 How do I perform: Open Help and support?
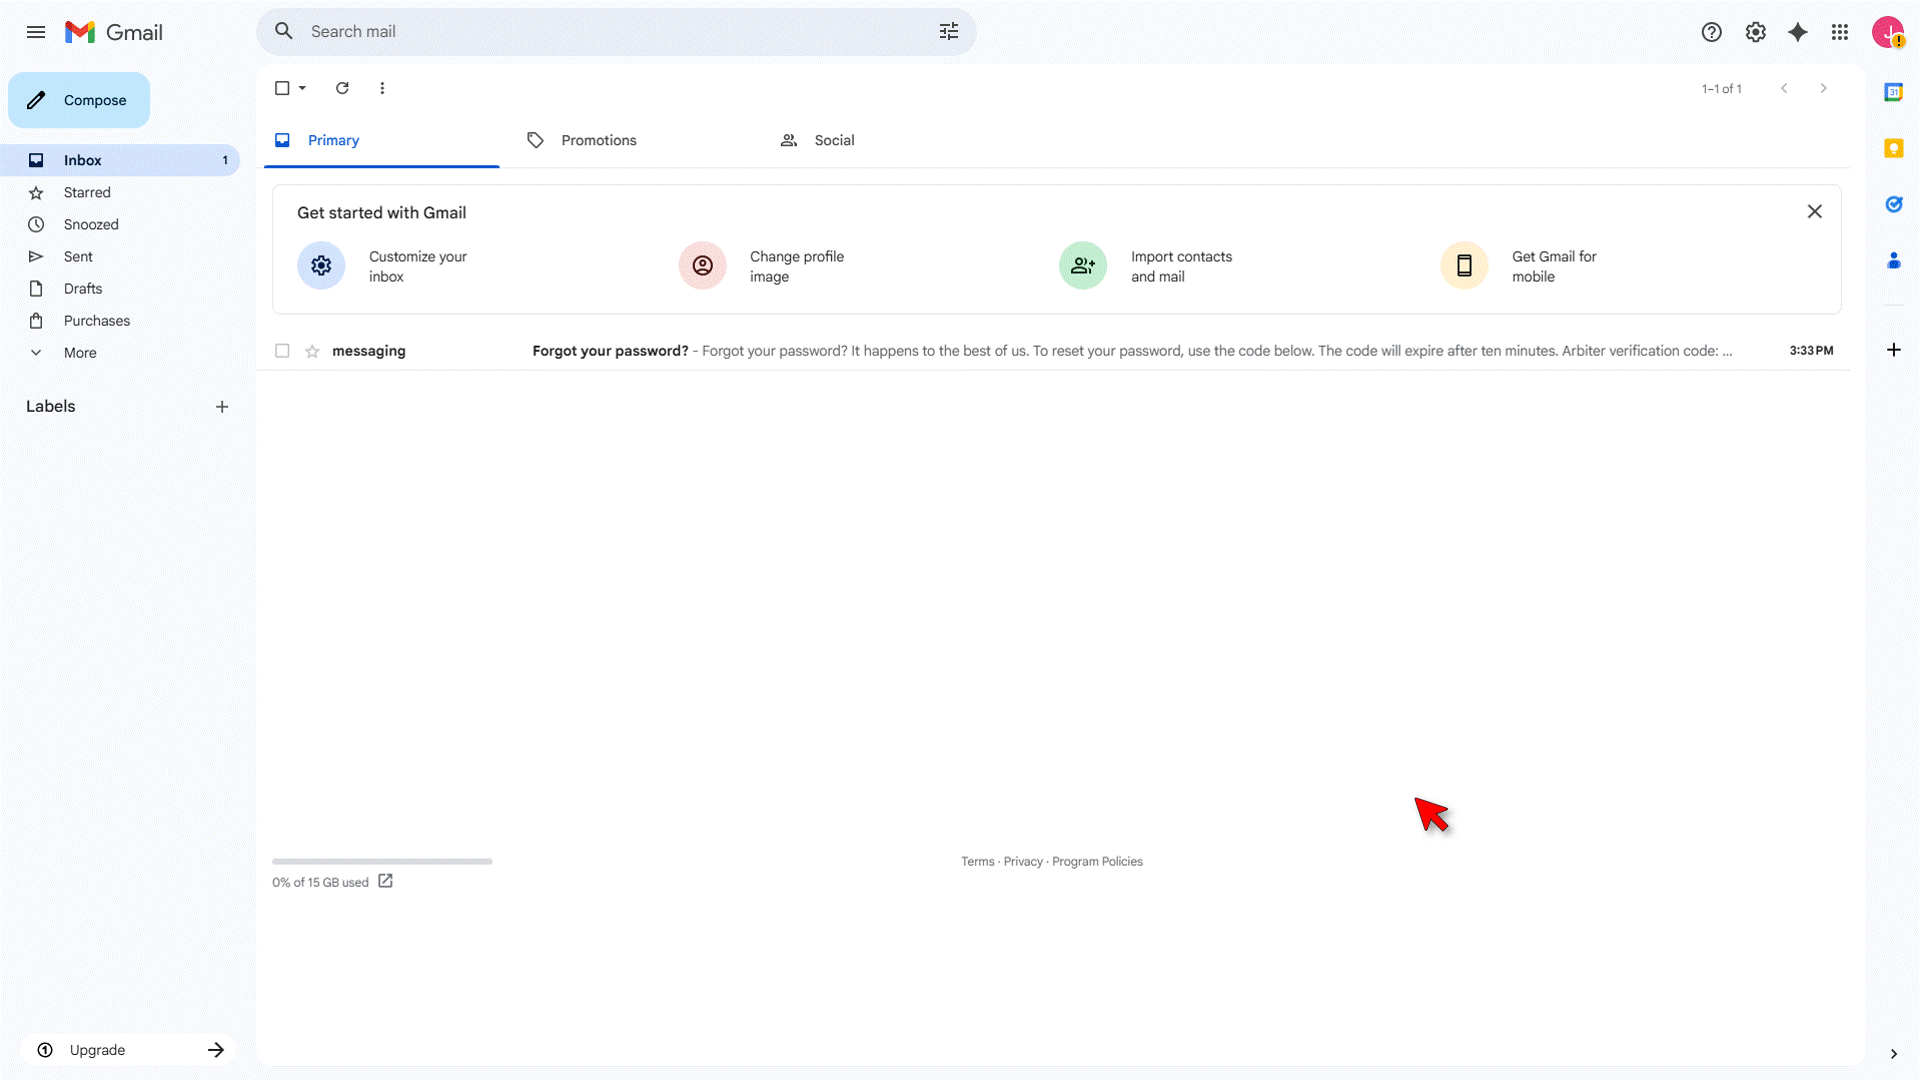tap(1711, 32)
